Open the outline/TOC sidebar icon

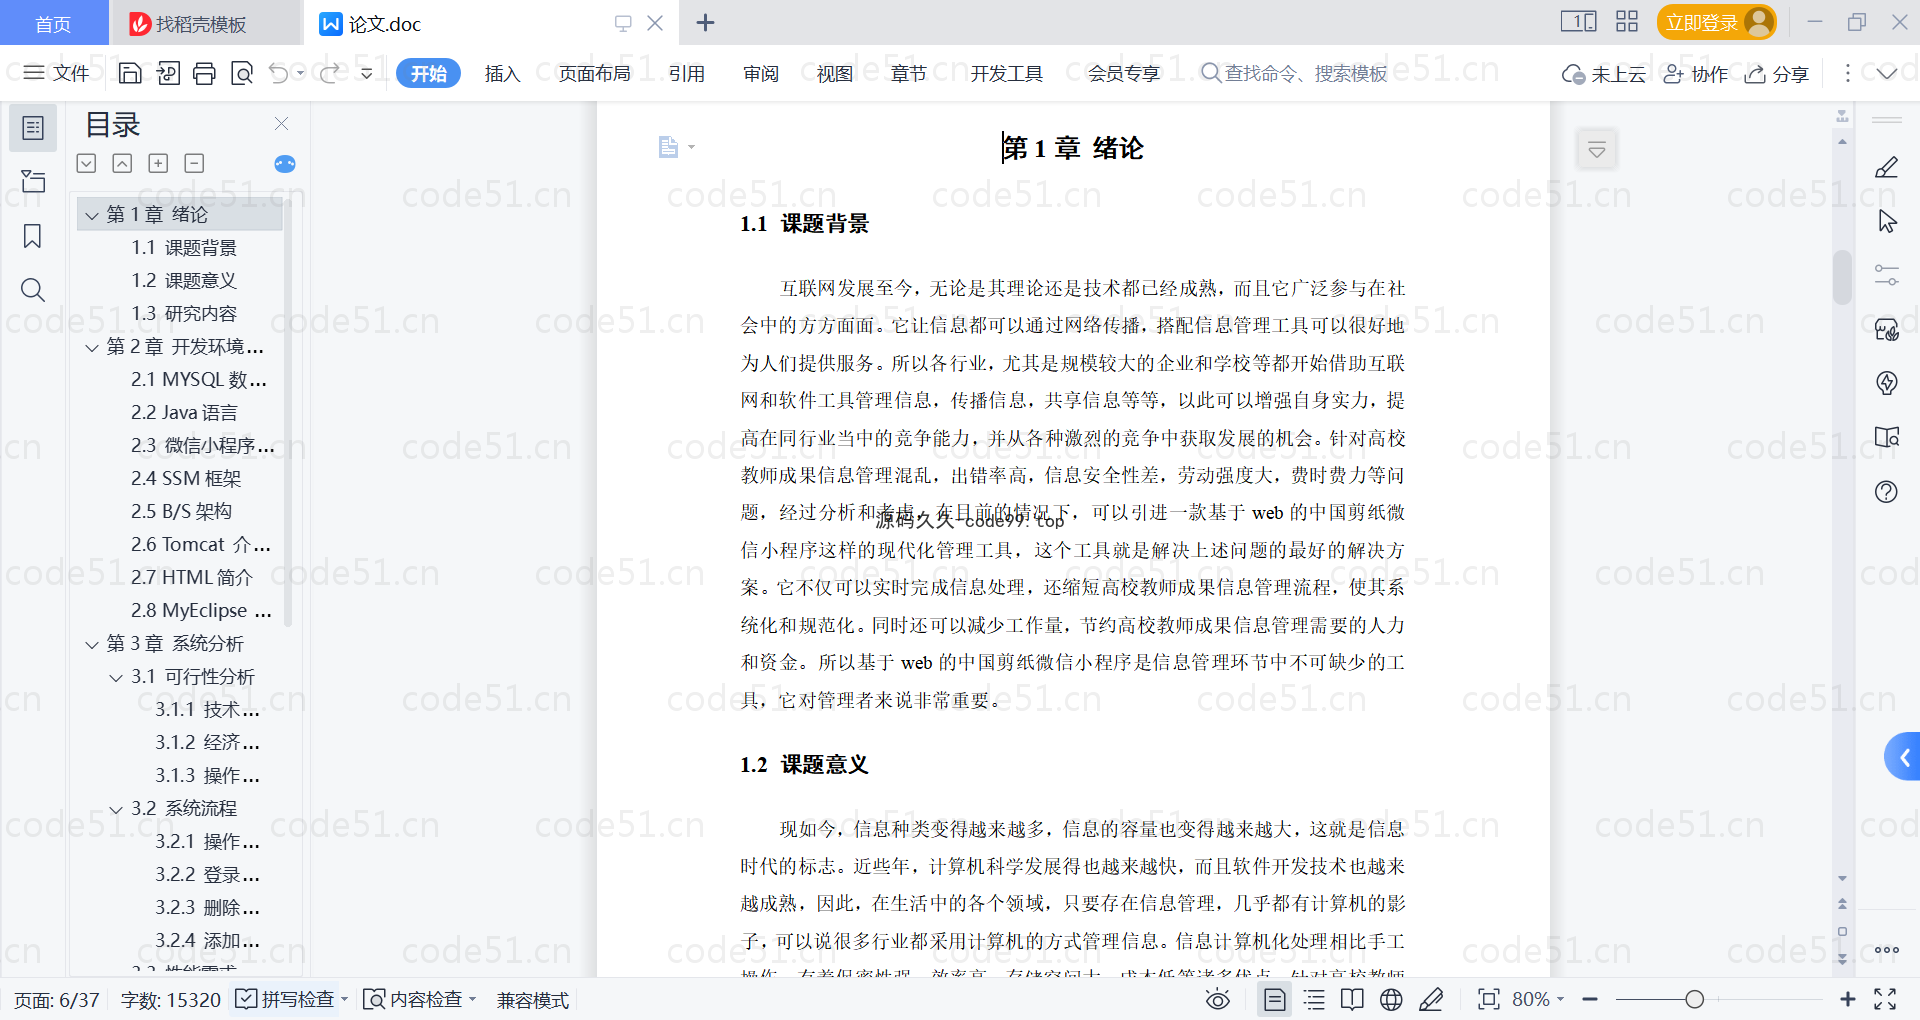tap(33, 128)
